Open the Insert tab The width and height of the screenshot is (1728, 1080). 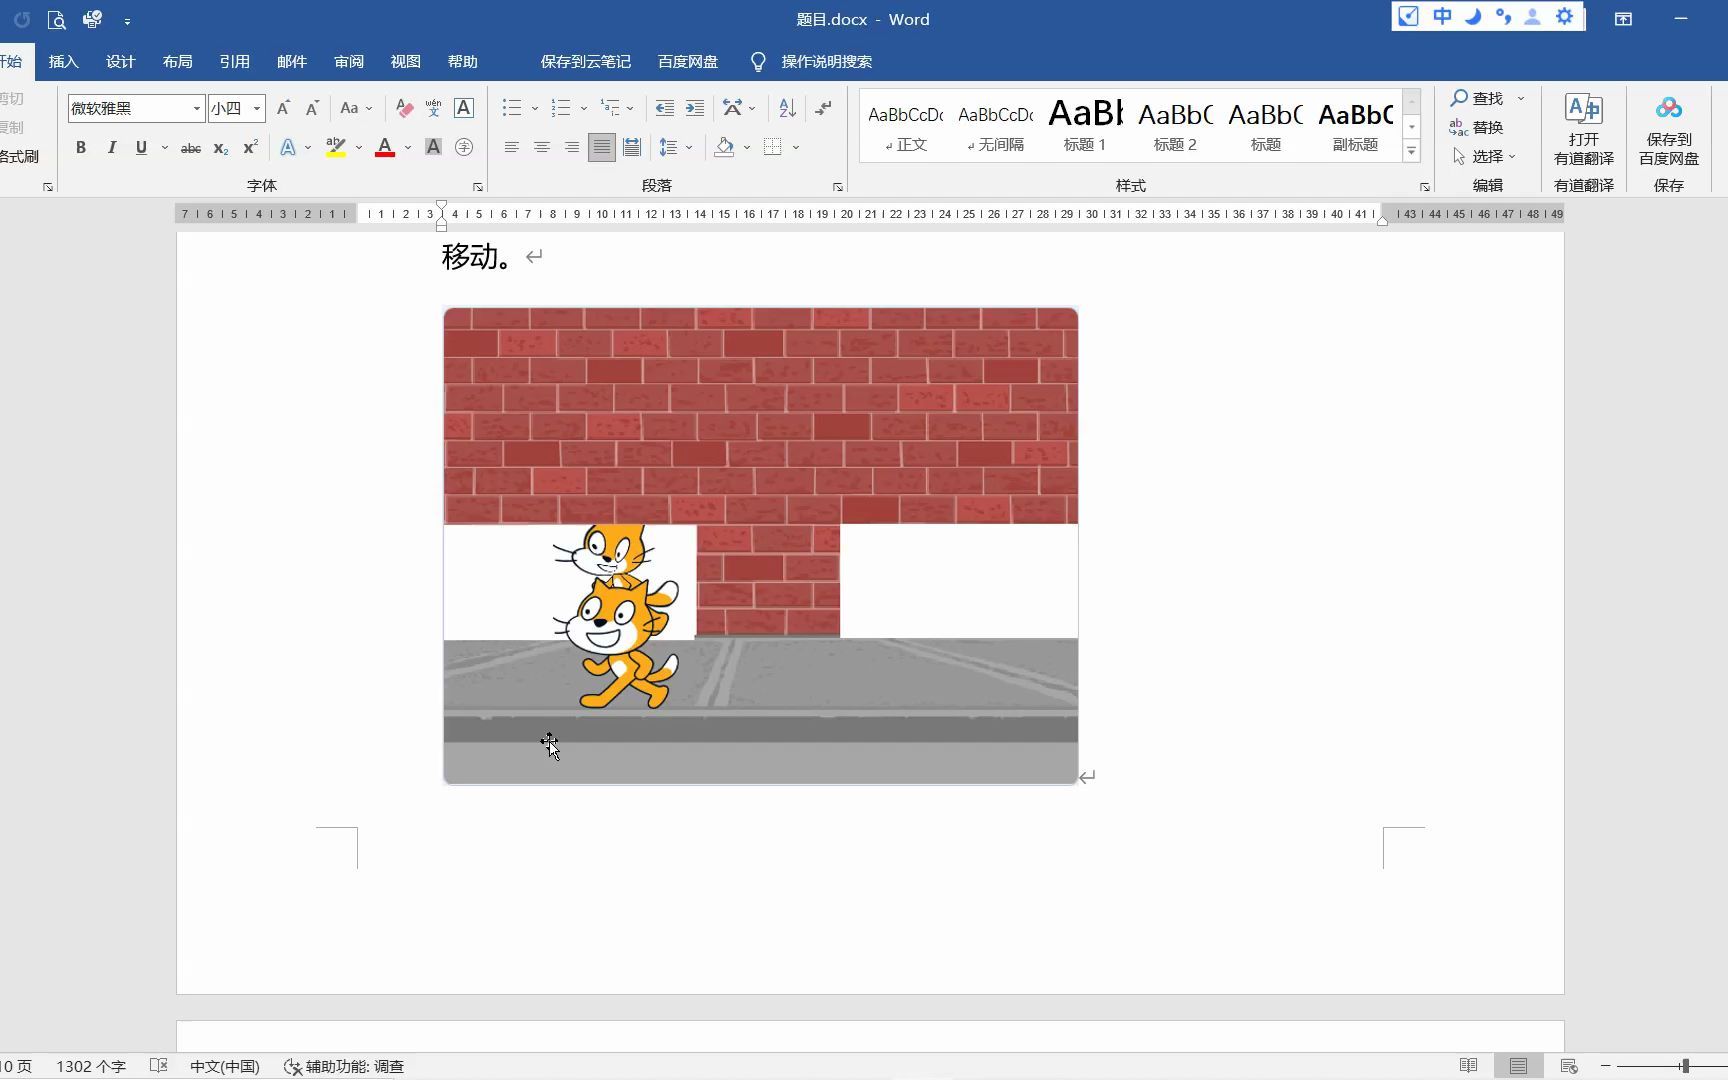(x=63, y=61)
